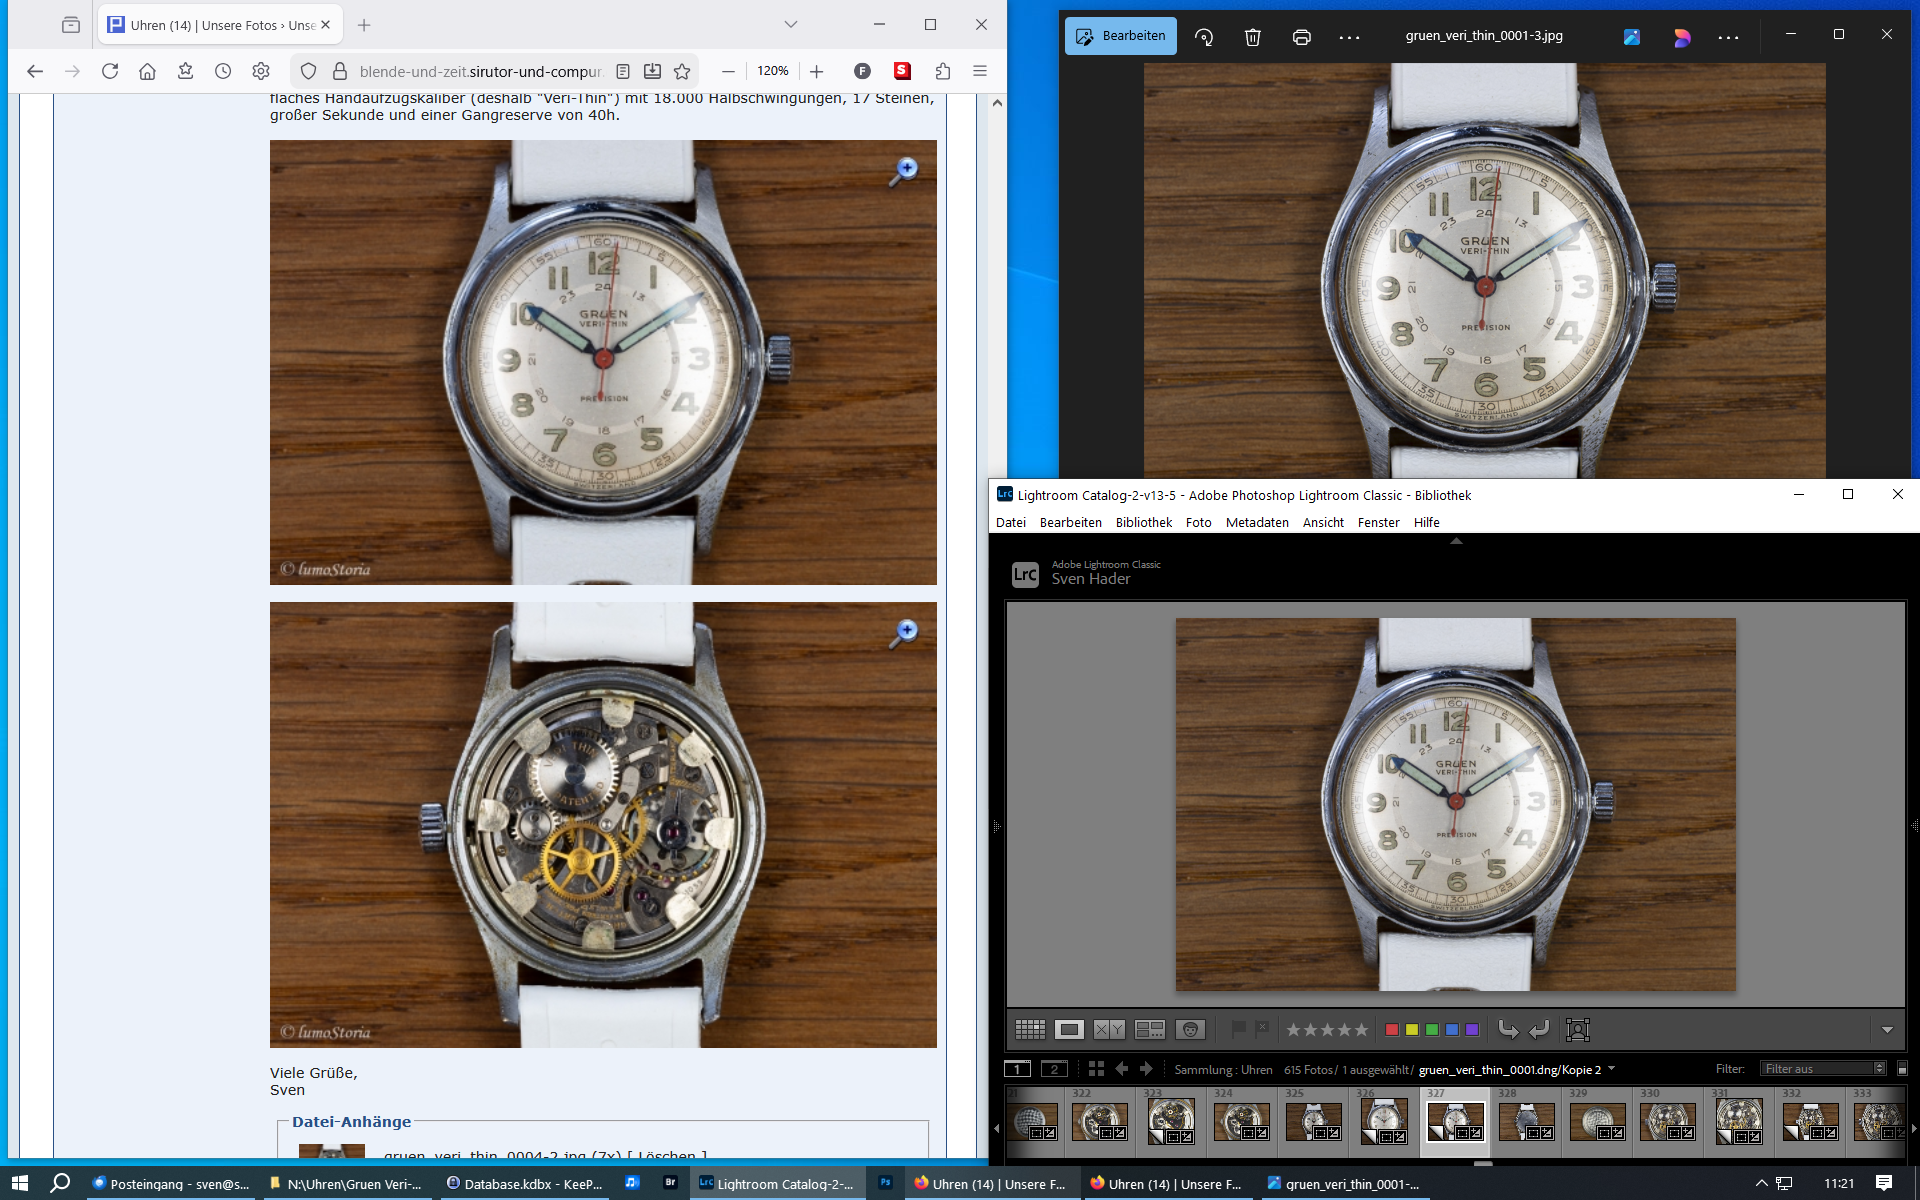
Task: Open people face view in Lightroom
Action: point(1190,1029)
